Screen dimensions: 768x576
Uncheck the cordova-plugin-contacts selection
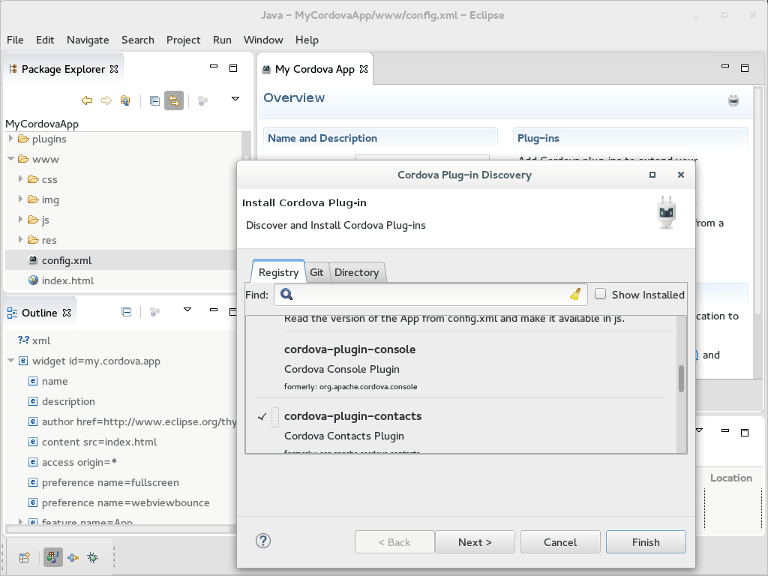click(x=262, y=417)
